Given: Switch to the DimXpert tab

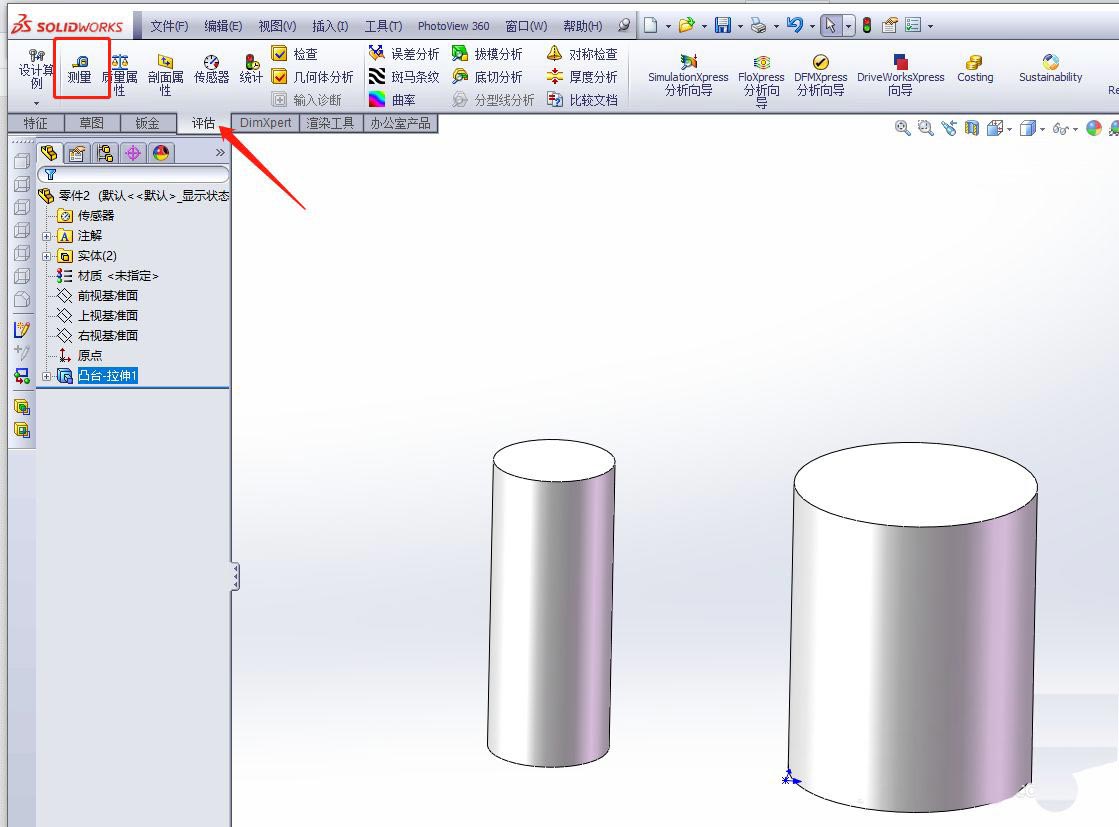Looking at the screenshot, I should (265, 123).
